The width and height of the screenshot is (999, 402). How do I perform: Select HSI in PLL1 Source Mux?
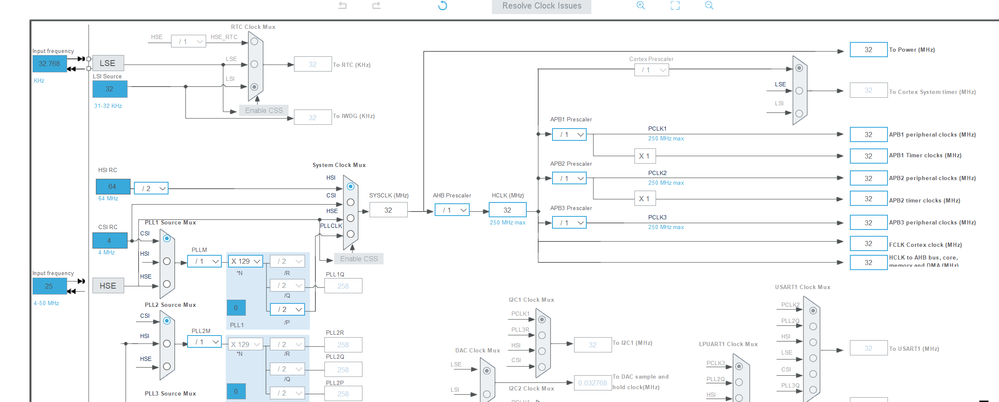[166, 261]
